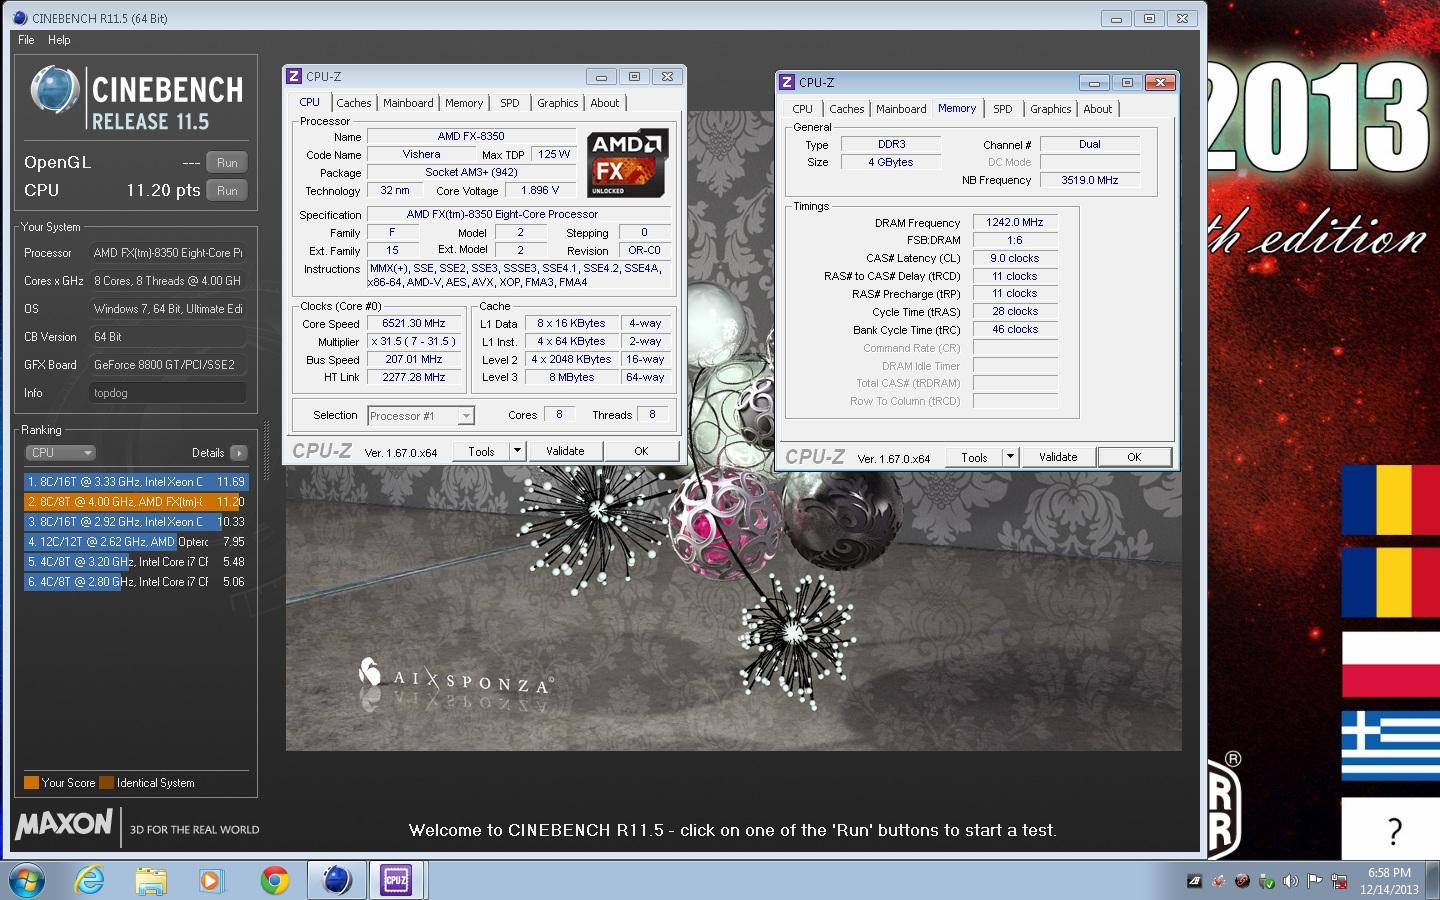Toggle the ranking Details arrow button

coord(238,453)
